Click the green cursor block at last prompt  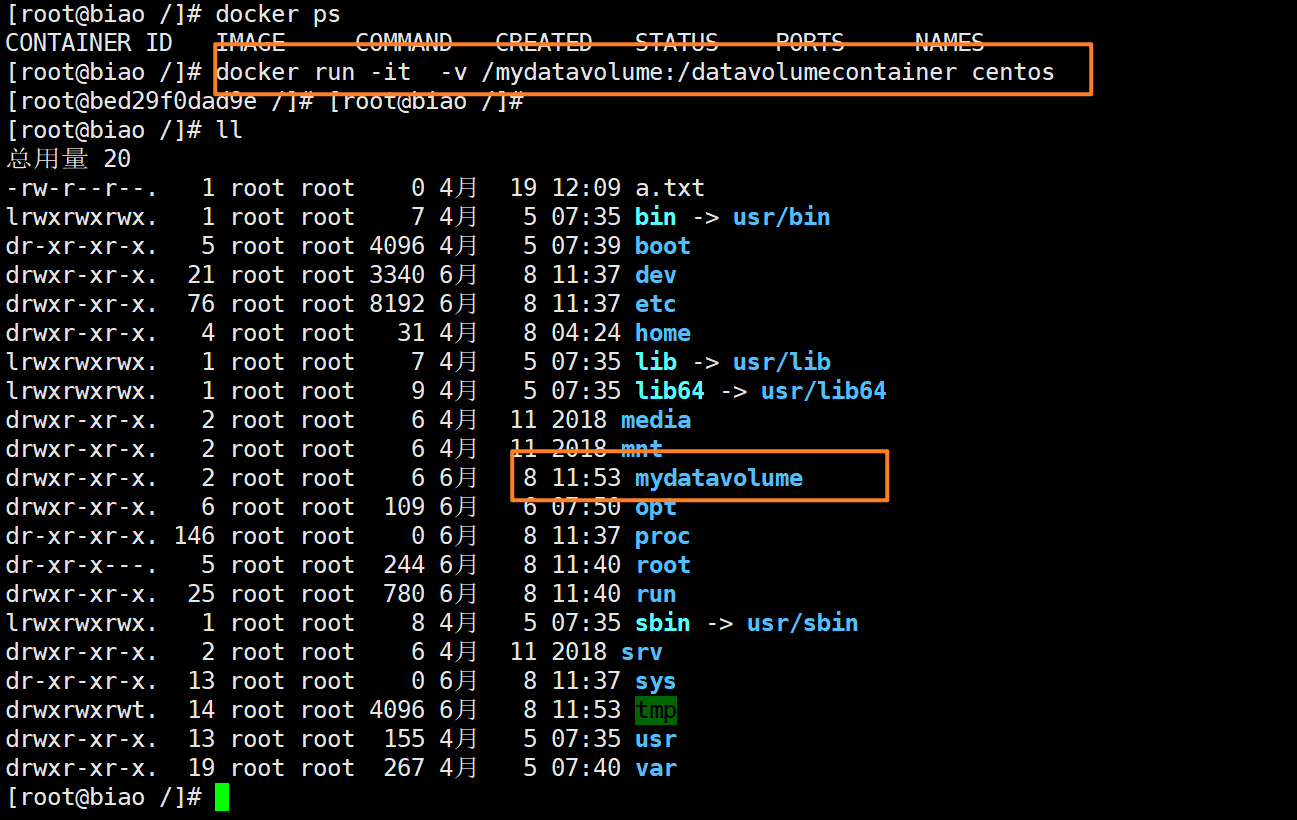click(222, 797)
